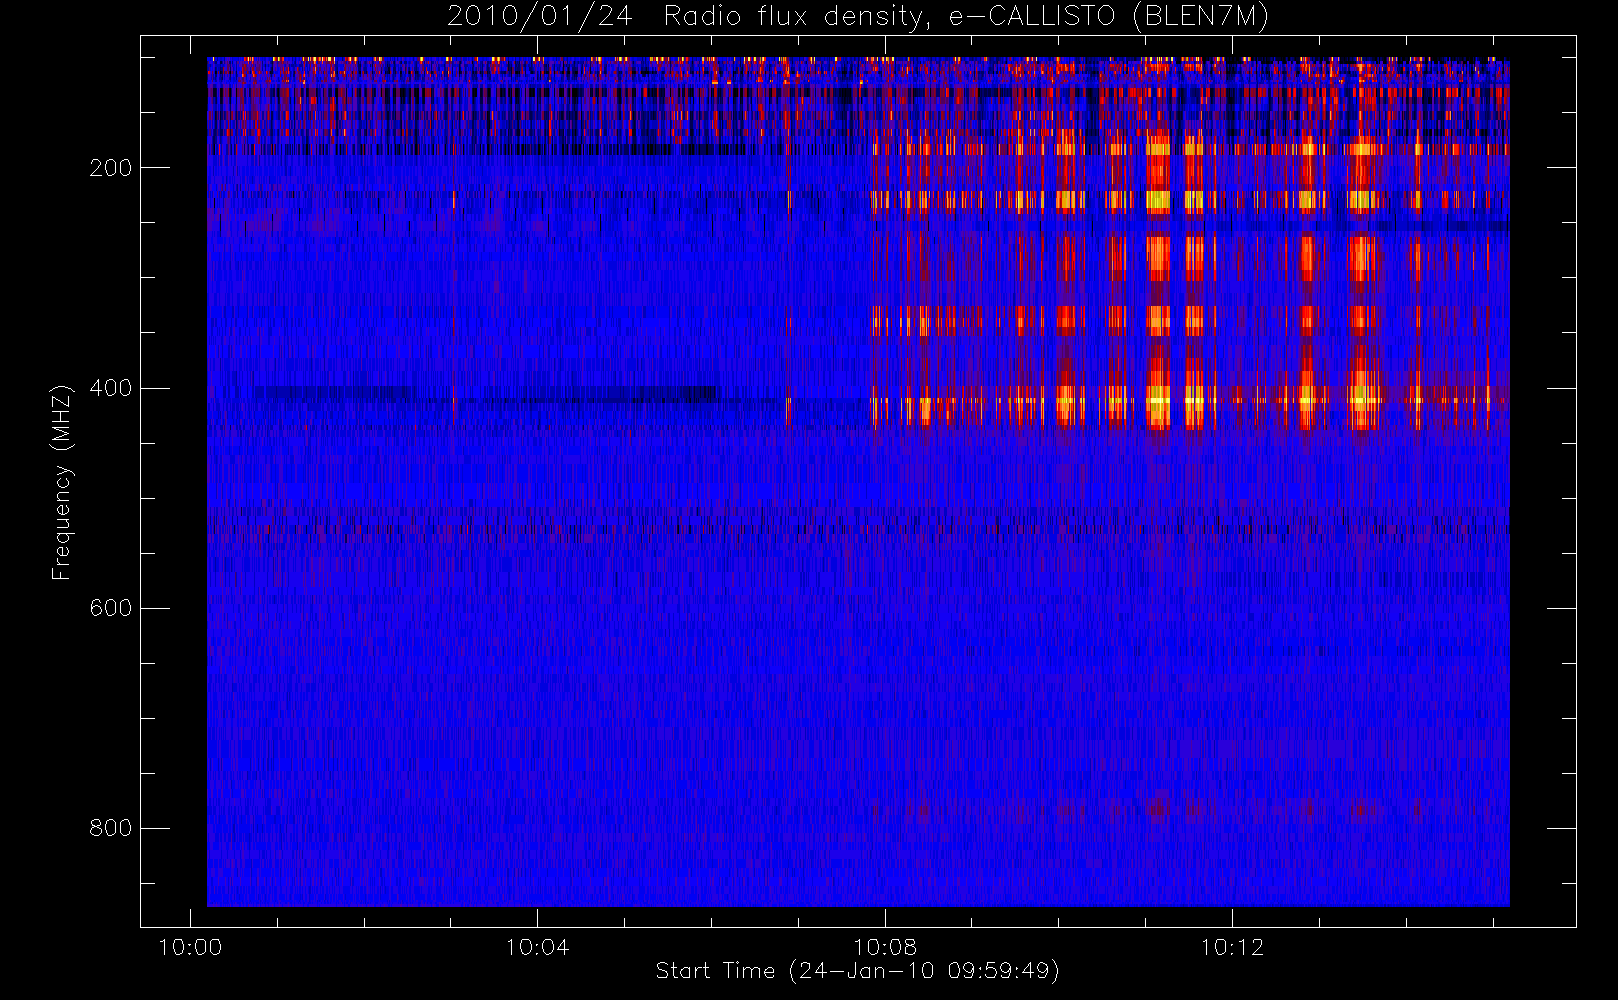Select the 200 frequency tick label
This screenshot has height=1000, width=1618.
click(111, 168)
